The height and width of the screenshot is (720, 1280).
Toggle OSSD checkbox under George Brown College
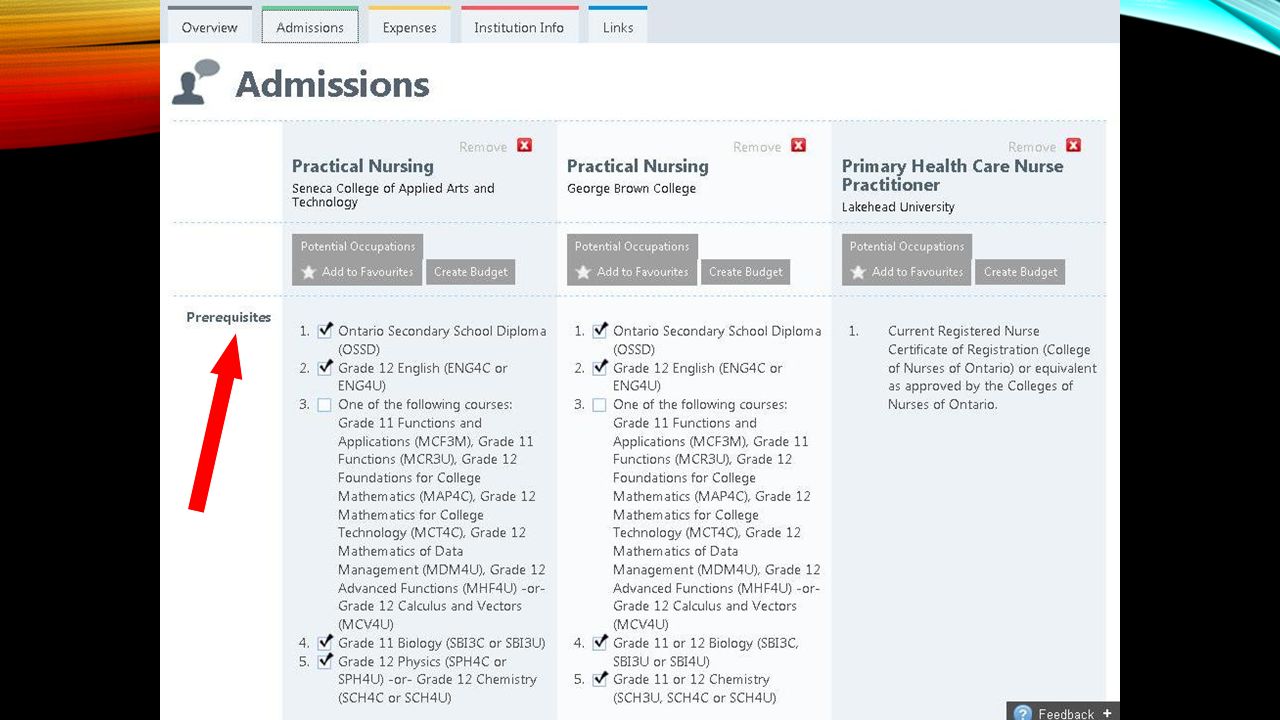599,331
